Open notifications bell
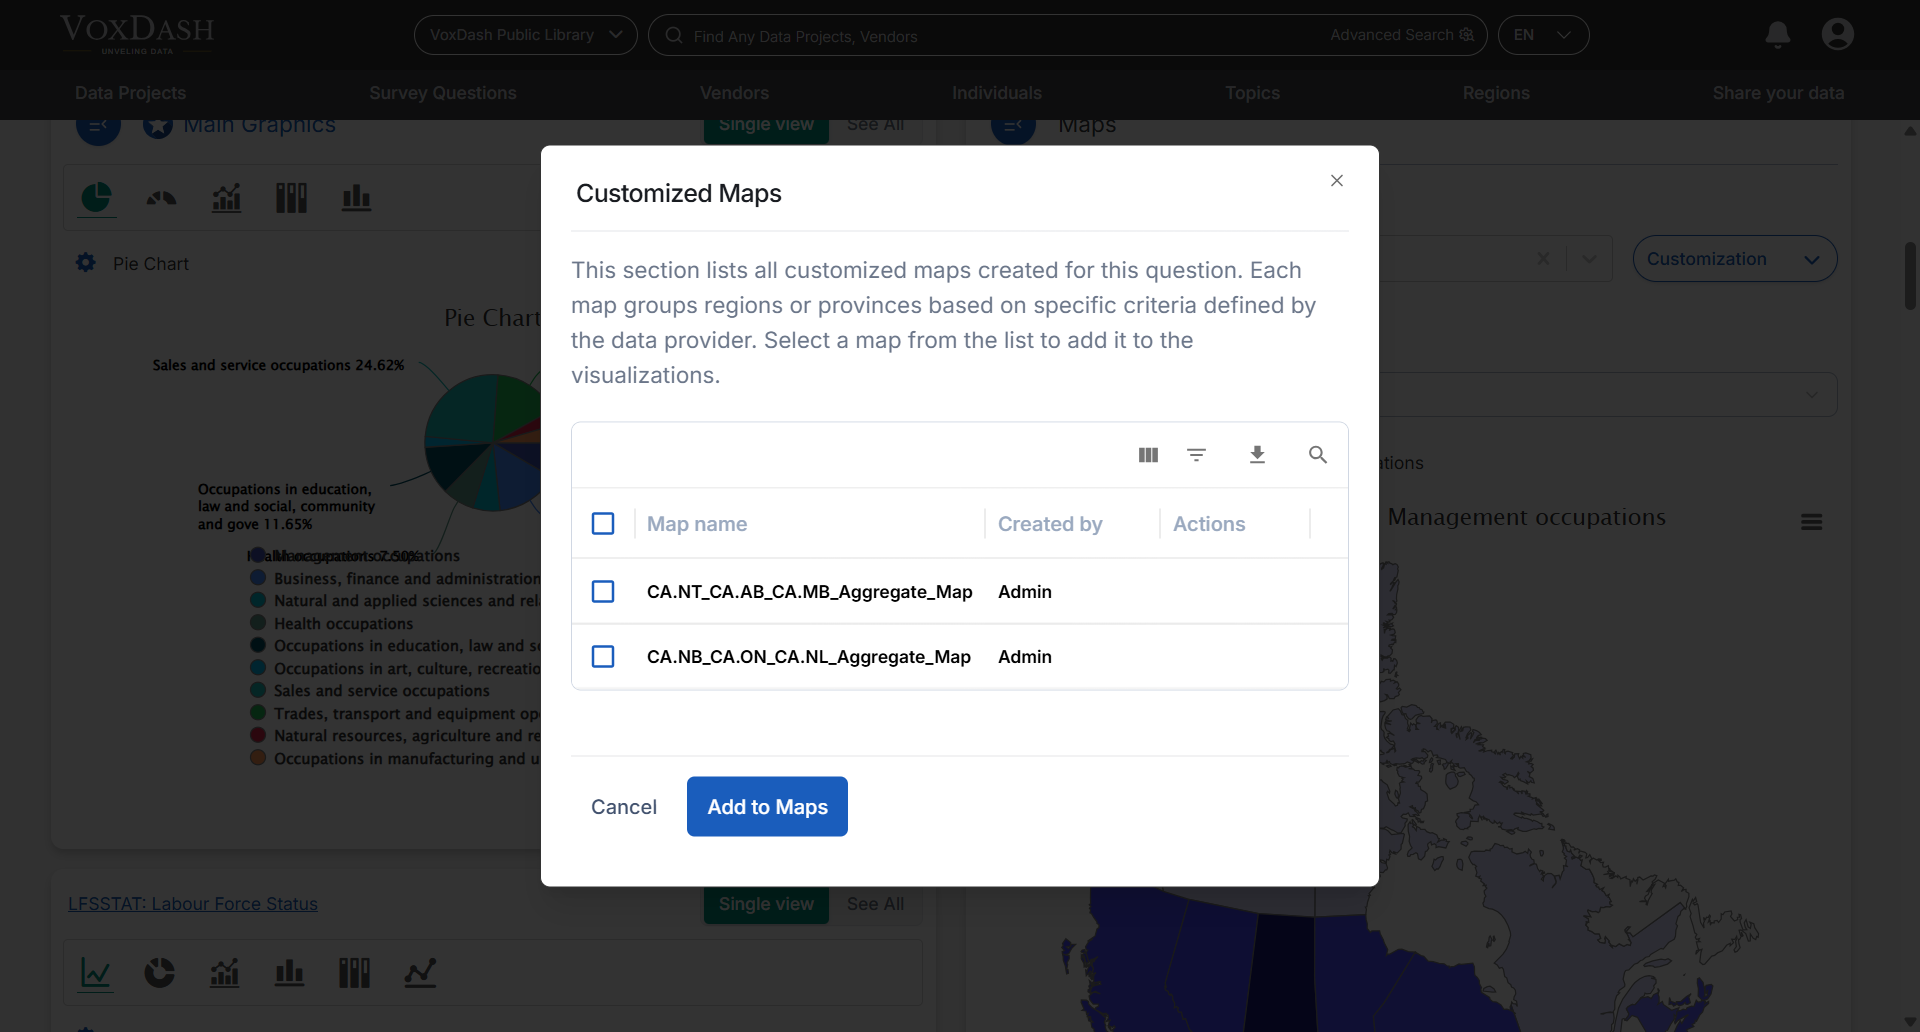 [1778, 35]
